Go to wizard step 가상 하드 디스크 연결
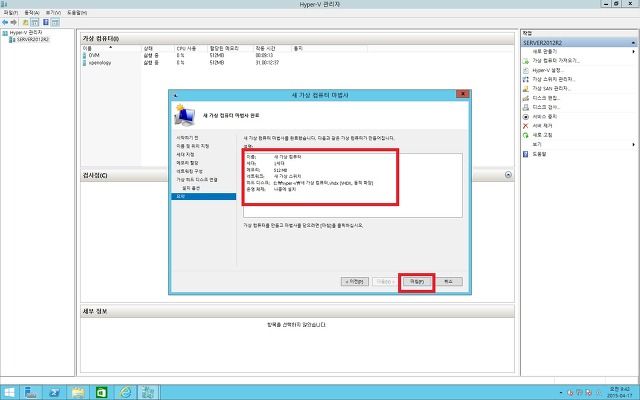Viewport: 640px width, 400px height. click(x=197, y=180)
